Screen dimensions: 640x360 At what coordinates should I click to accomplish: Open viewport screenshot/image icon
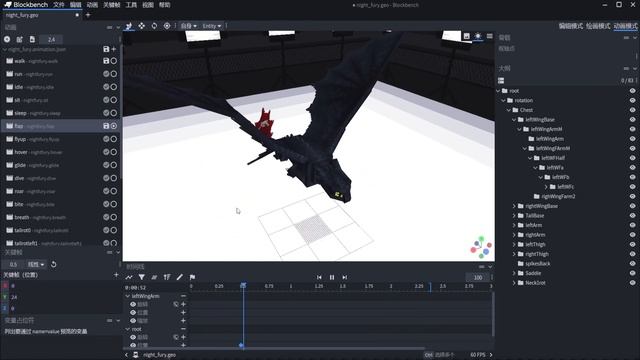tap(466, 36)
